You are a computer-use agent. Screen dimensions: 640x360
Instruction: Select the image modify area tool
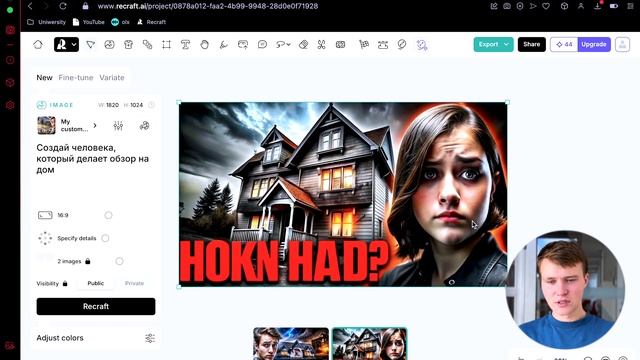tap(243, 44)
